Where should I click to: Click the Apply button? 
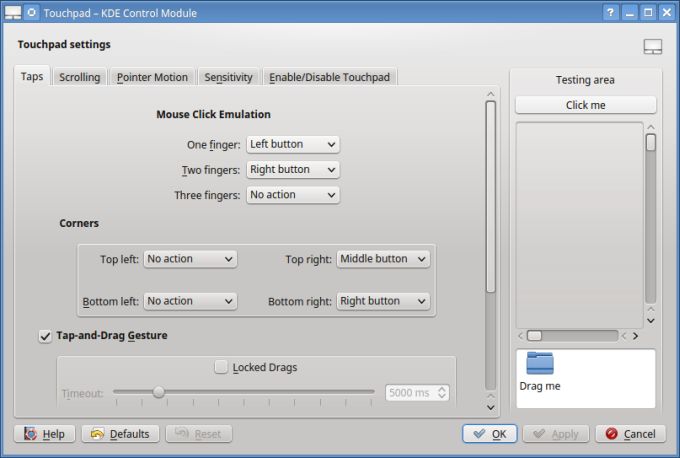pyautogui.click(x=556, y=434)
